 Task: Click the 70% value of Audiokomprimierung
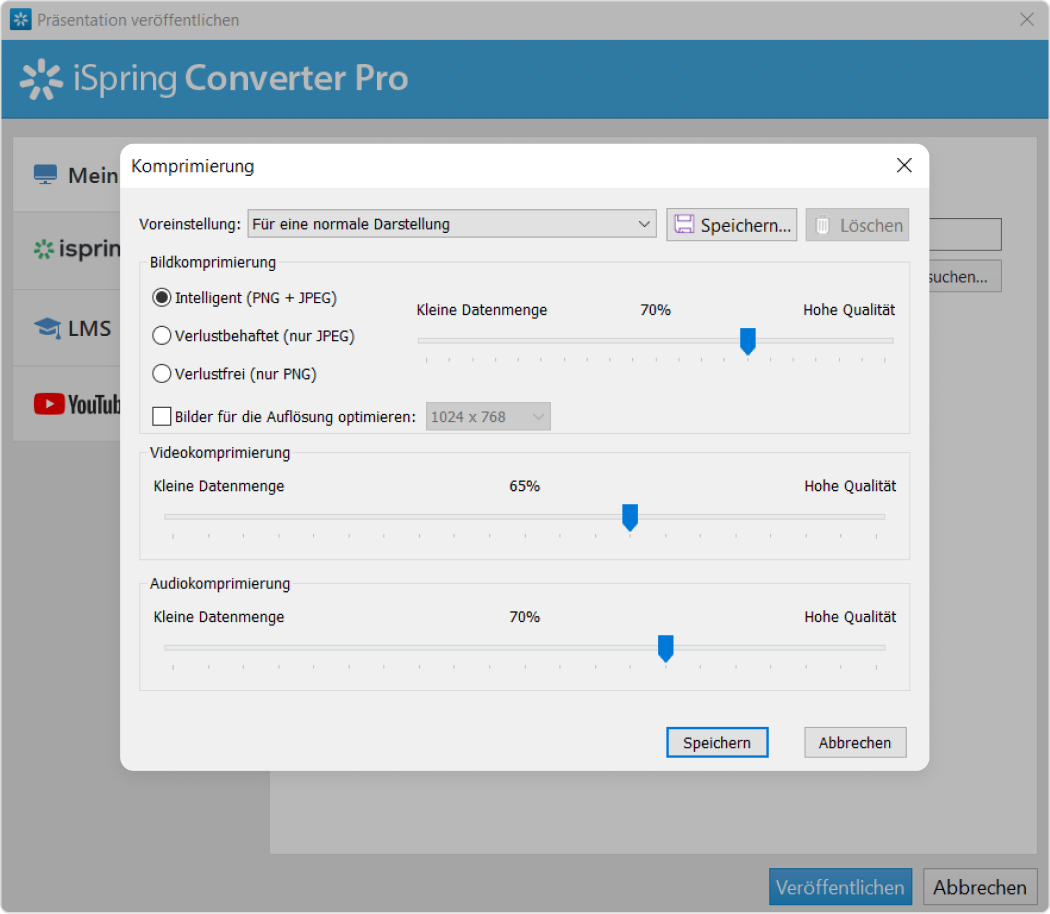click(x=524, y=617)
